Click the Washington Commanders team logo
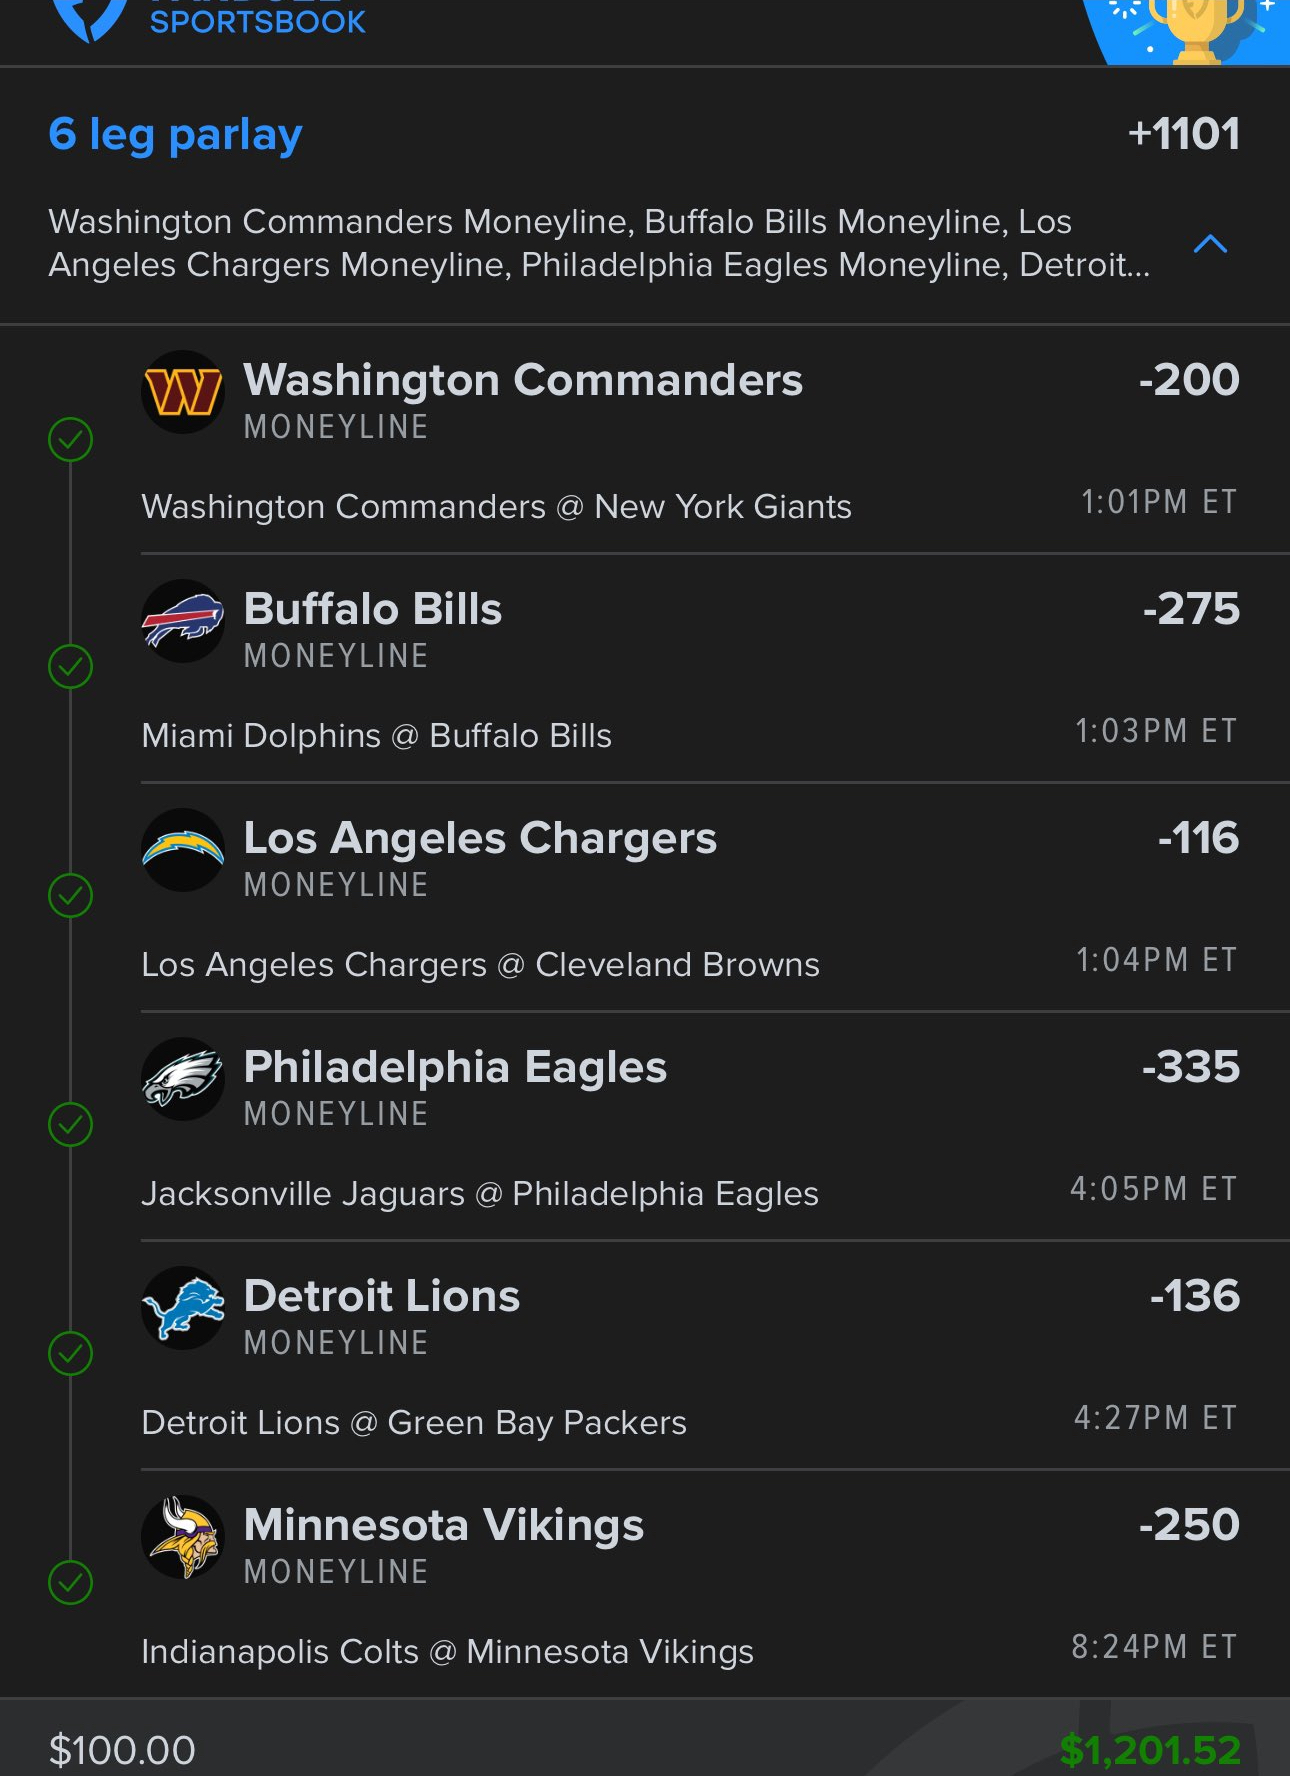 [183, 392]
